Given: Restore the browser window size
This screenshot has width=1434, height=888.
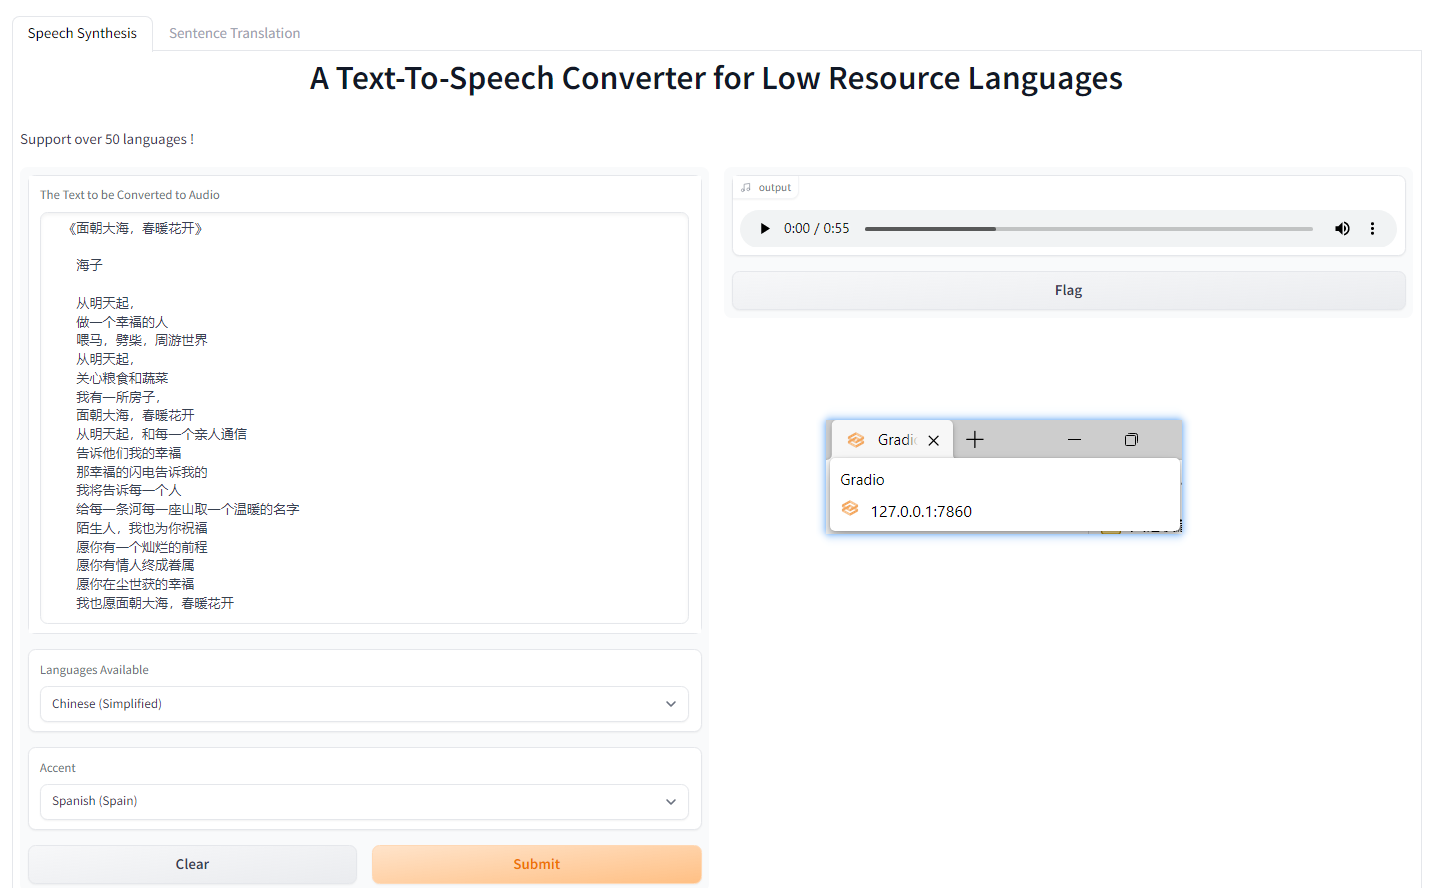Looking at the screenshot, I should click(x=1131, y=439).
